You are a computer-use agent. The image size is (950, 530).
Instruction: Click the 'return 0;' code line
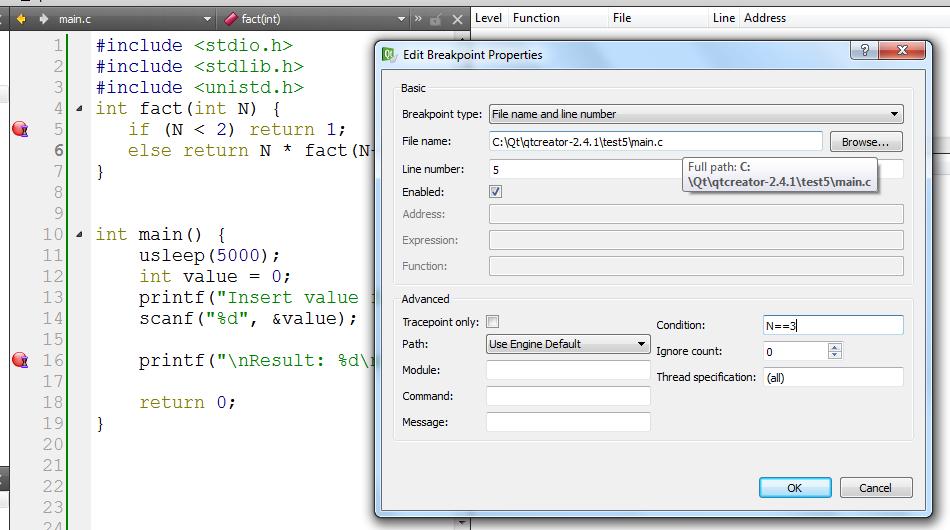(187, 402)
